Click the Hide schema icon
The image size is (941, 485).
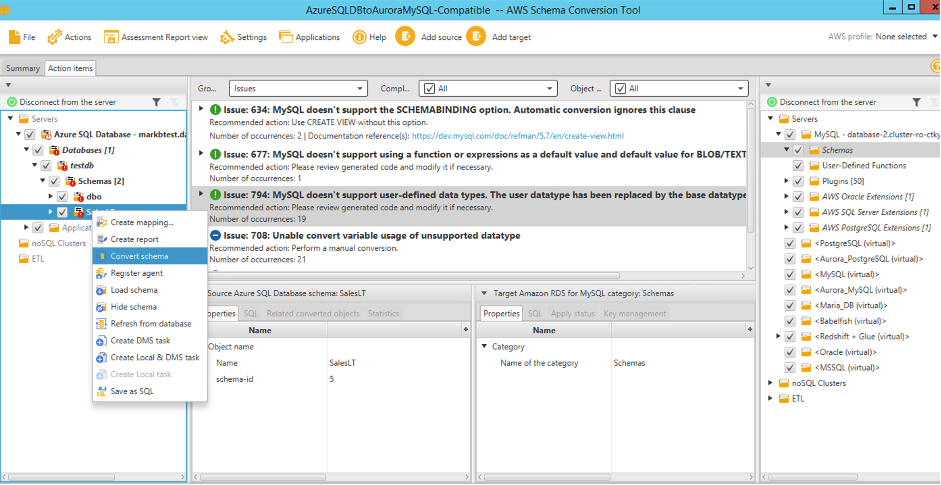coord(101,307)
